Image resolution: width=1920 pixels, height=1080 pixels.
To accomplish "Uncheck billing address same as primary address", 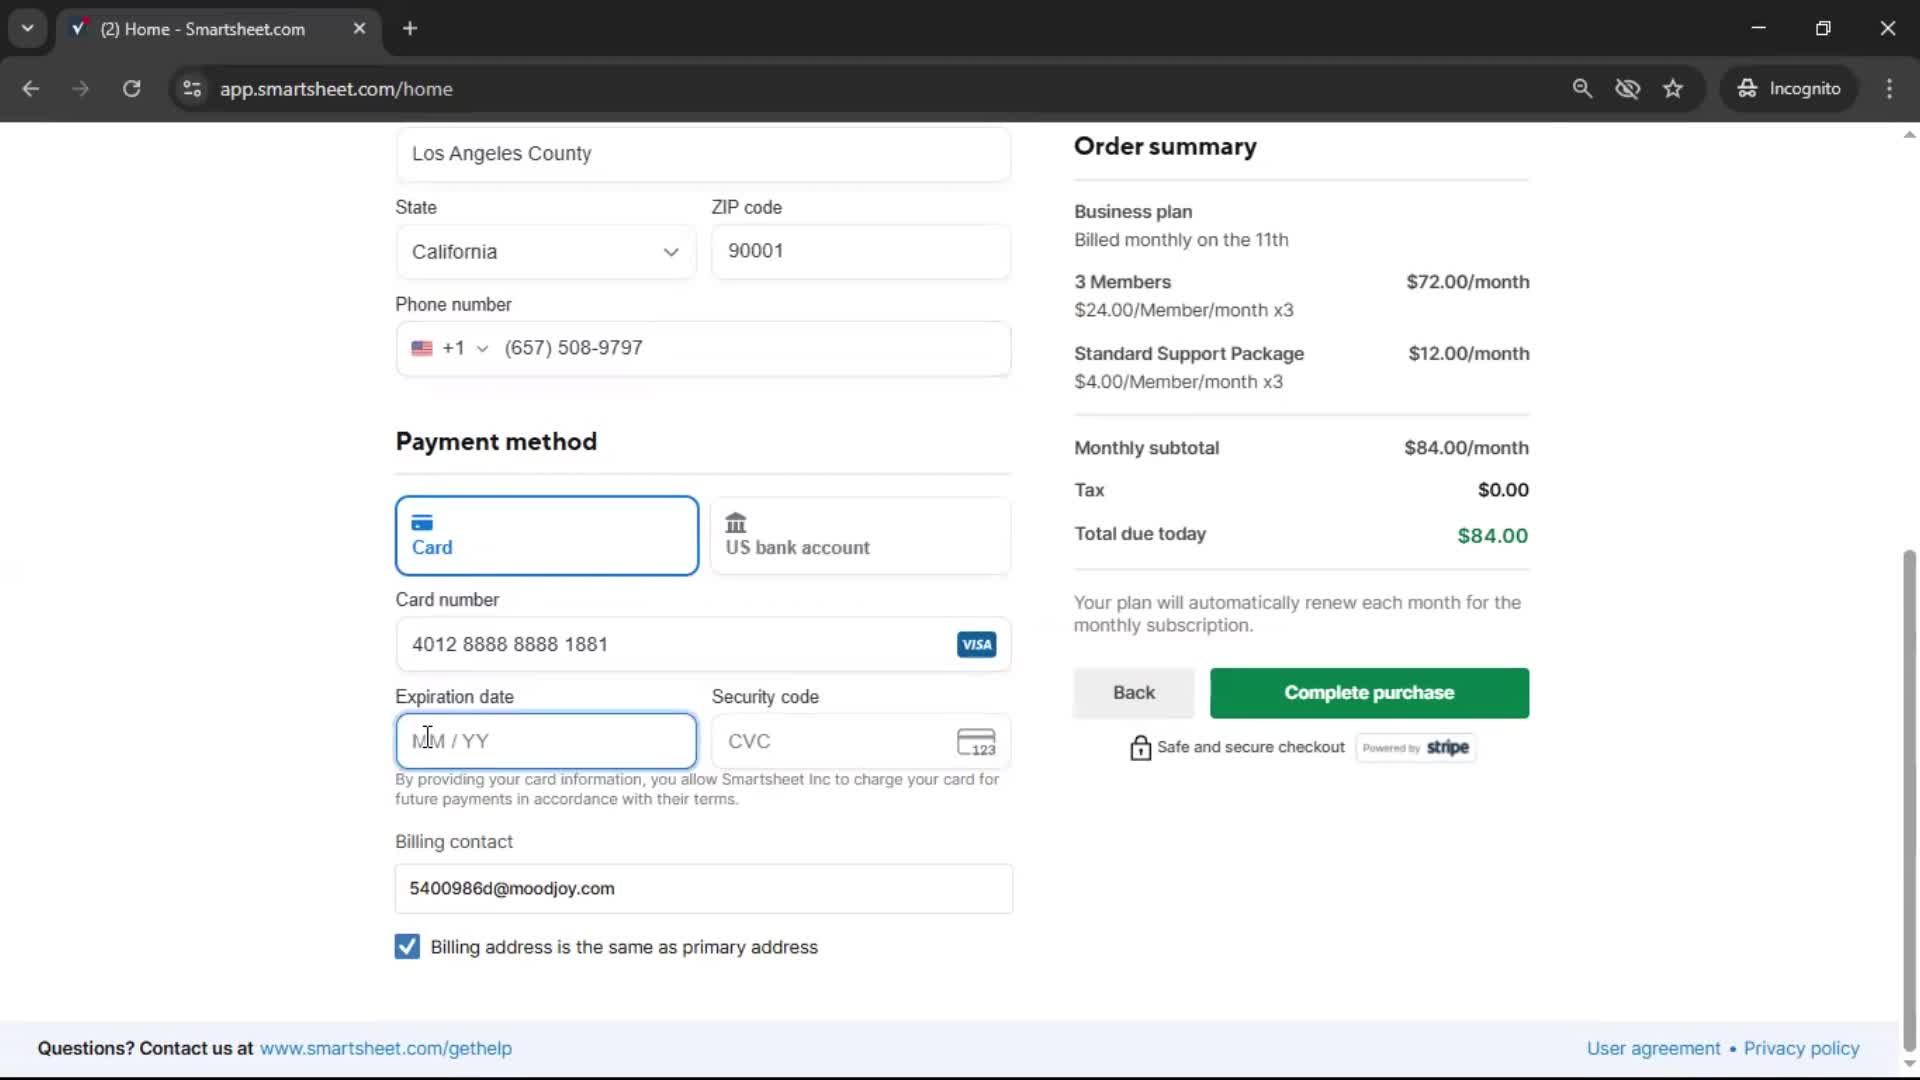I will coord(406,946).
